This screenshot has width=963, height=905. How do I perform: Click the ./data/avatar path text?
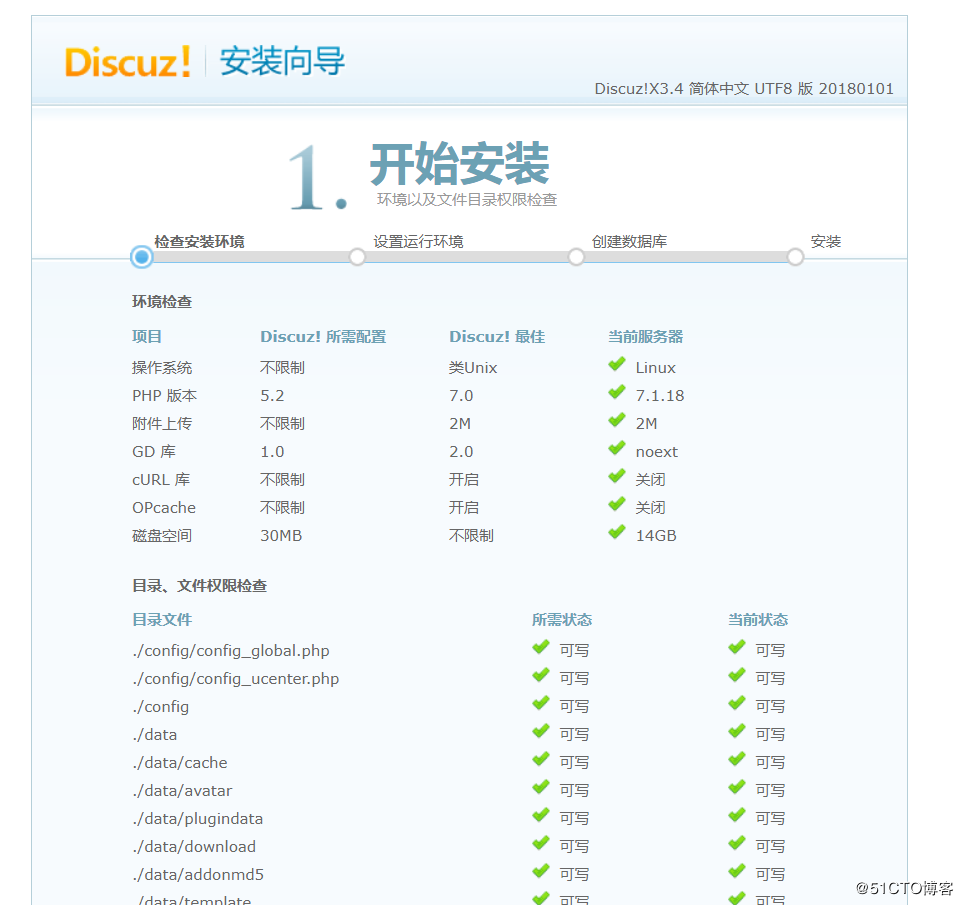[x=182, y=790]
